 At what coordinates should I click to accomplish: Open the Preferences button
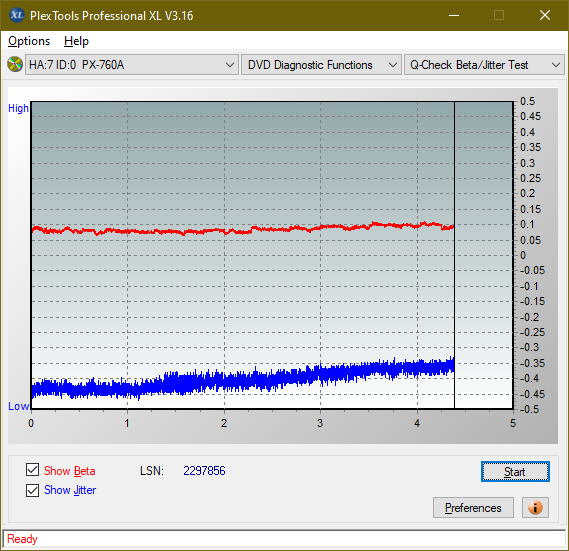pos(473,507)
